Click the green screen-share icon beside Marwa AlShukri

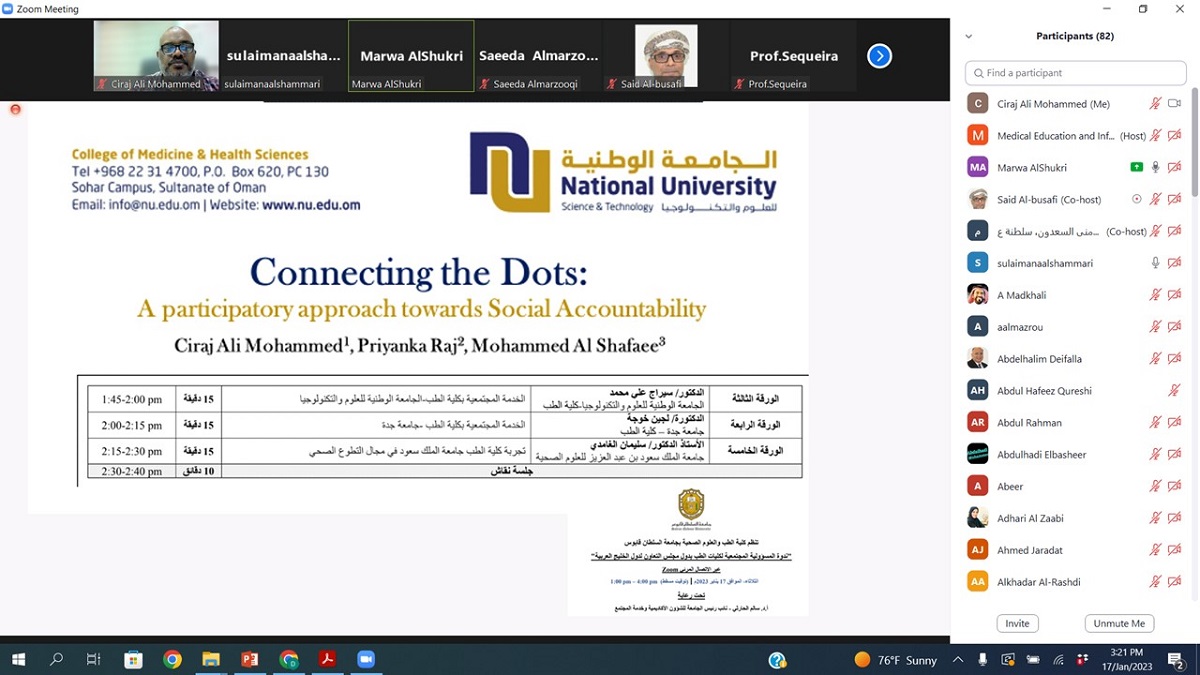tap(1136, 167)
